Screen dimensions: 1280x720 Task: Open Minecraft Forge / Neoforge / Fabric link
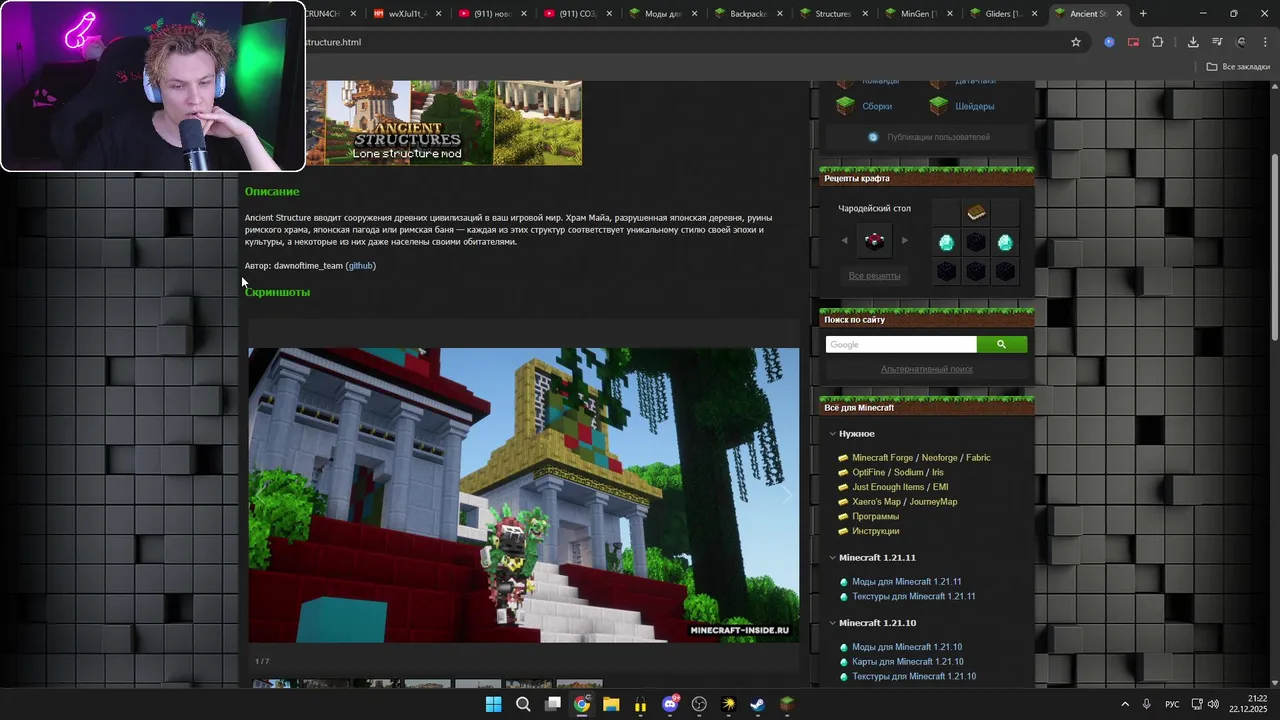click(921, 458)
